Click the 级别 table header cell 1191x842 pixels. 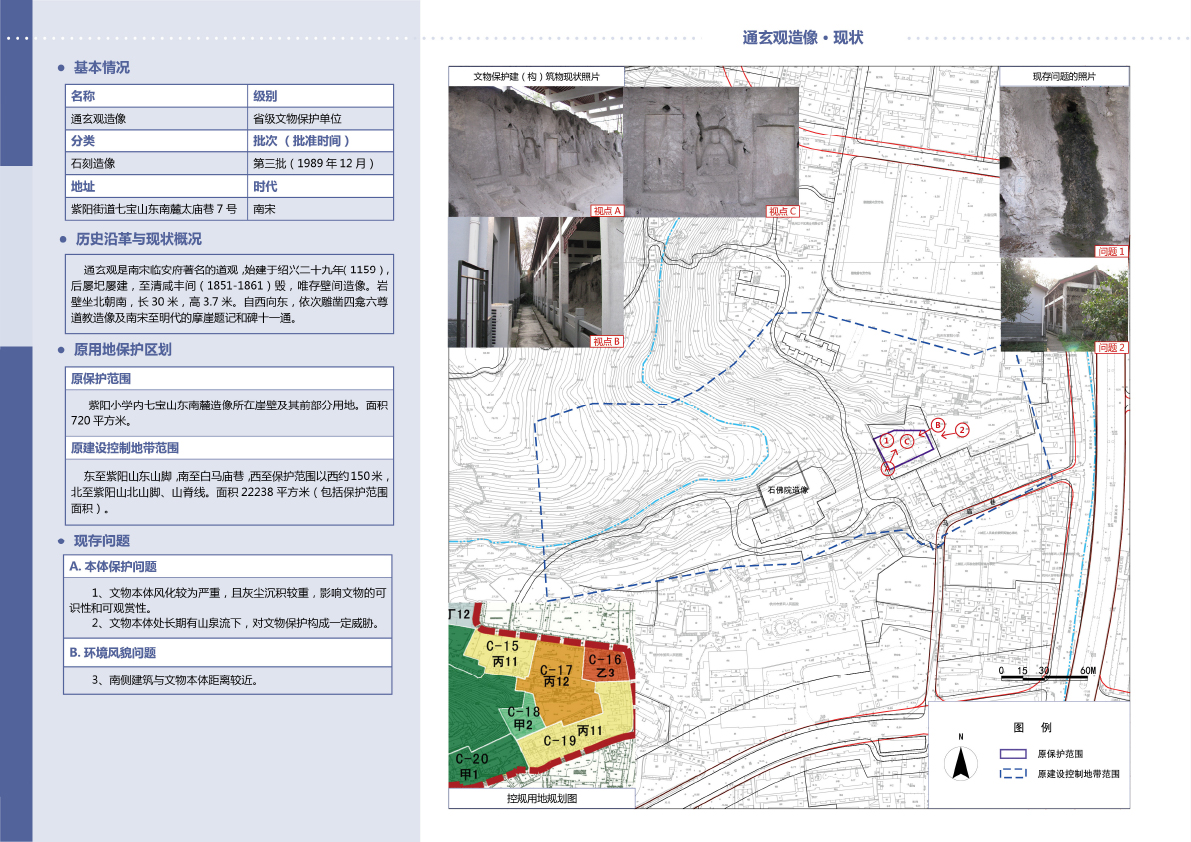click(x=321, y=96)
